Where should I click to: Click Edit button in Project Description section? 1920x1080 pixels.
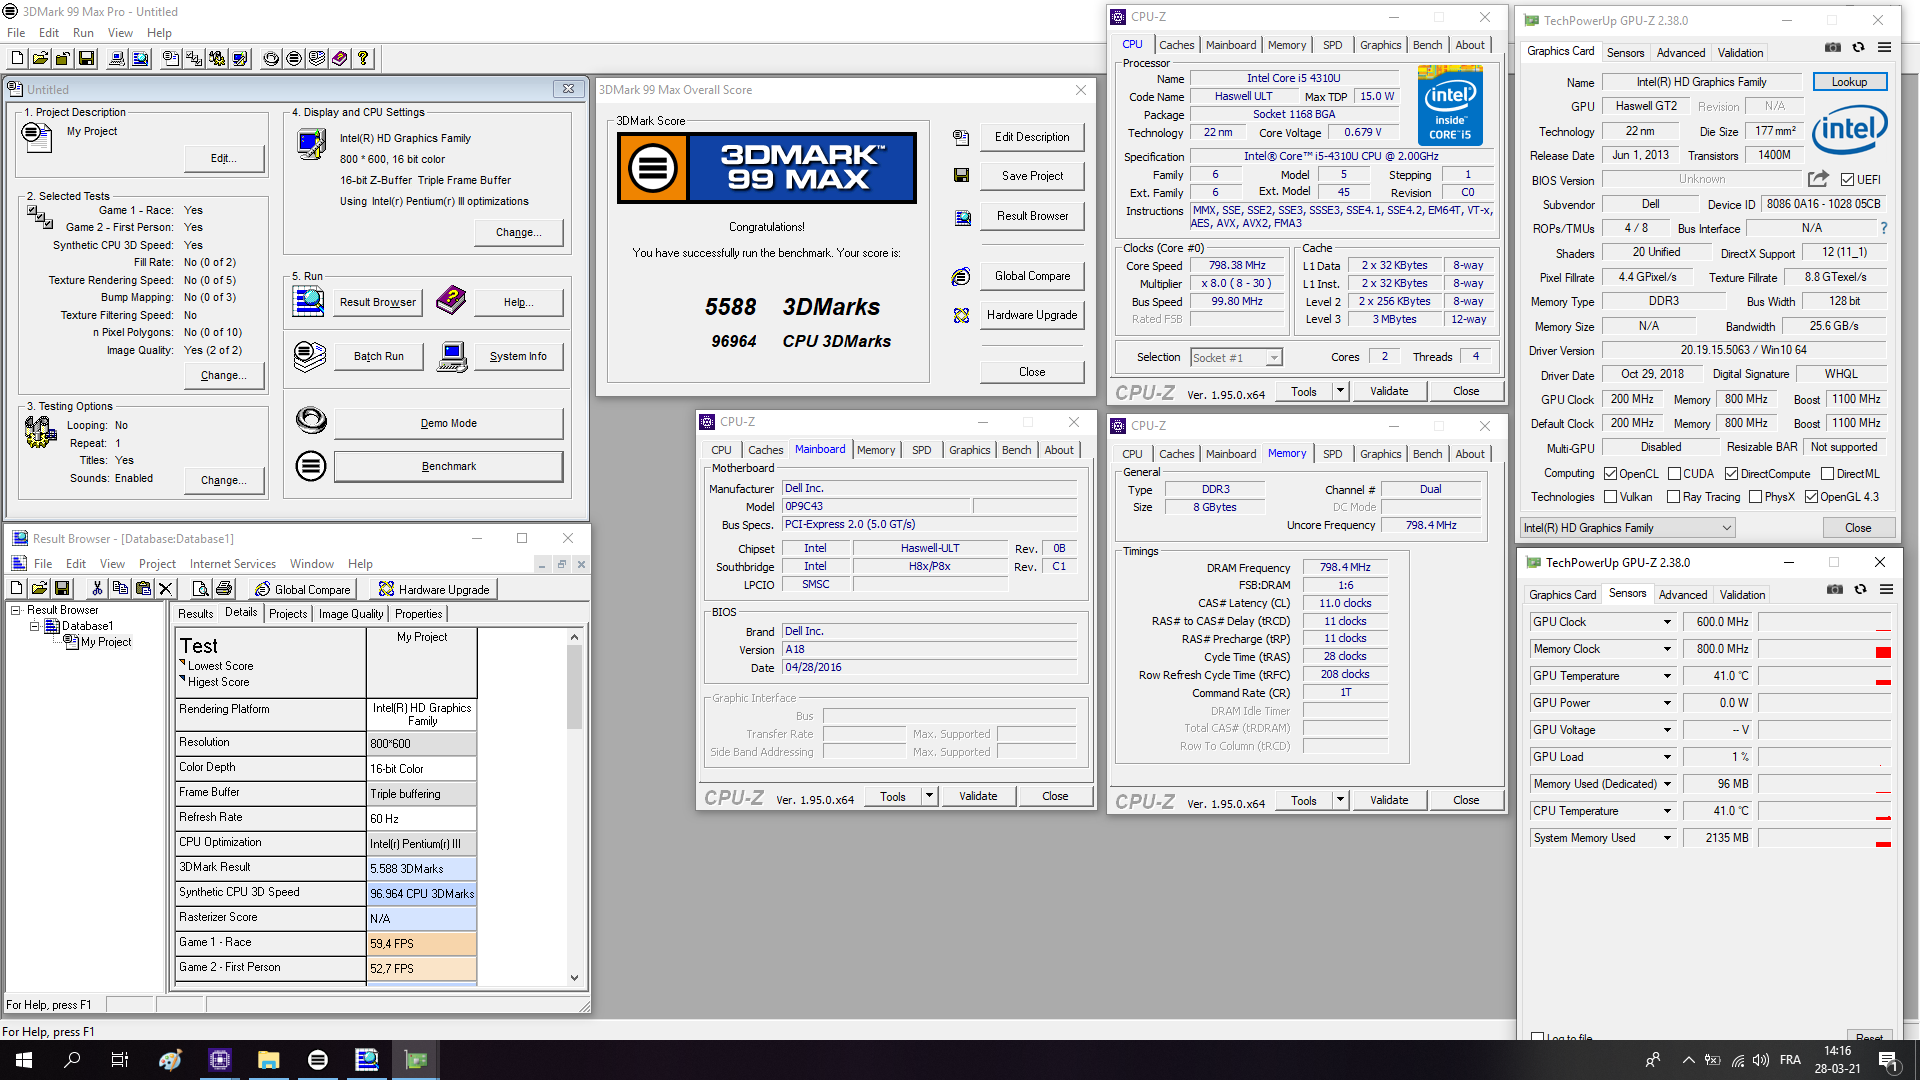(224, 158)
